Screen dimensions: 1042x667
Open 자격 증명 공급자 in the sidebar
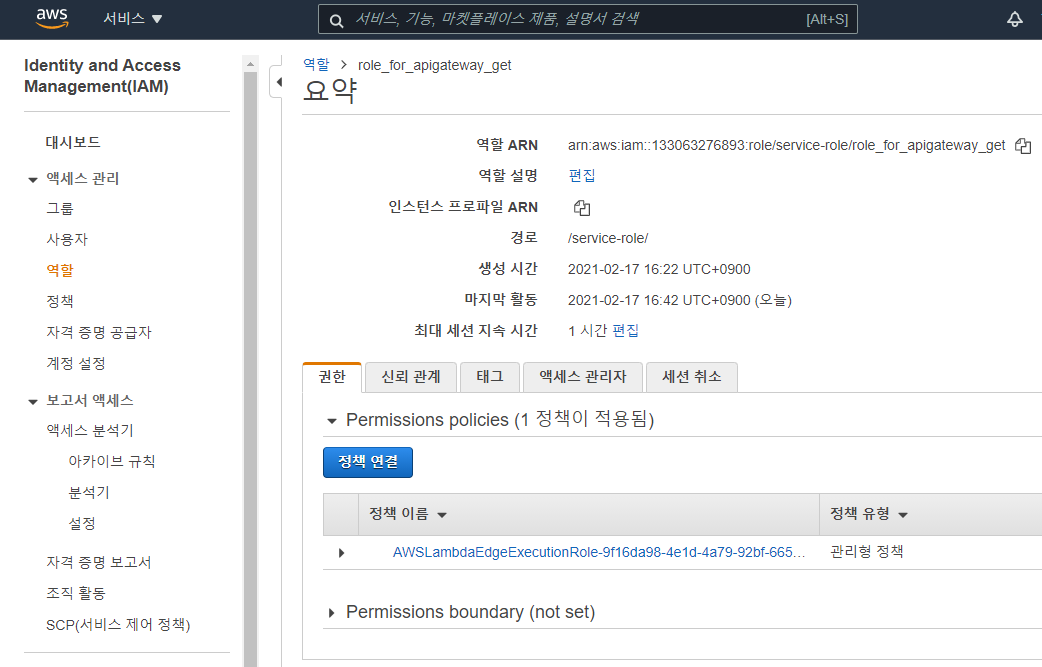coord(99,332)
